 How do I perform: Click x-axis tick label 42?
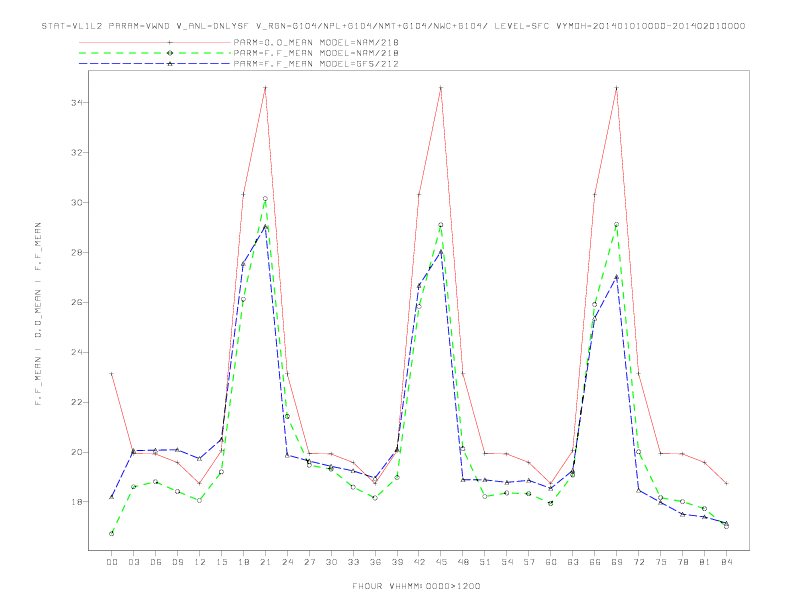pyautogui.click(x=419, y=562)
